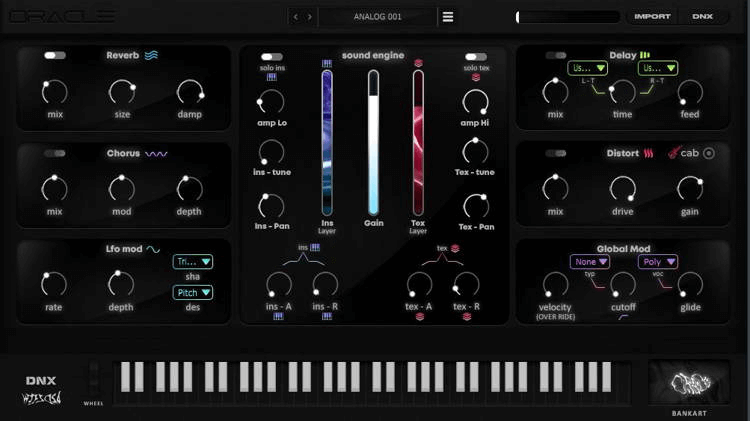750x421 pixels.
Task: Click the Reverb damp knob
Action: pos(190,92)
